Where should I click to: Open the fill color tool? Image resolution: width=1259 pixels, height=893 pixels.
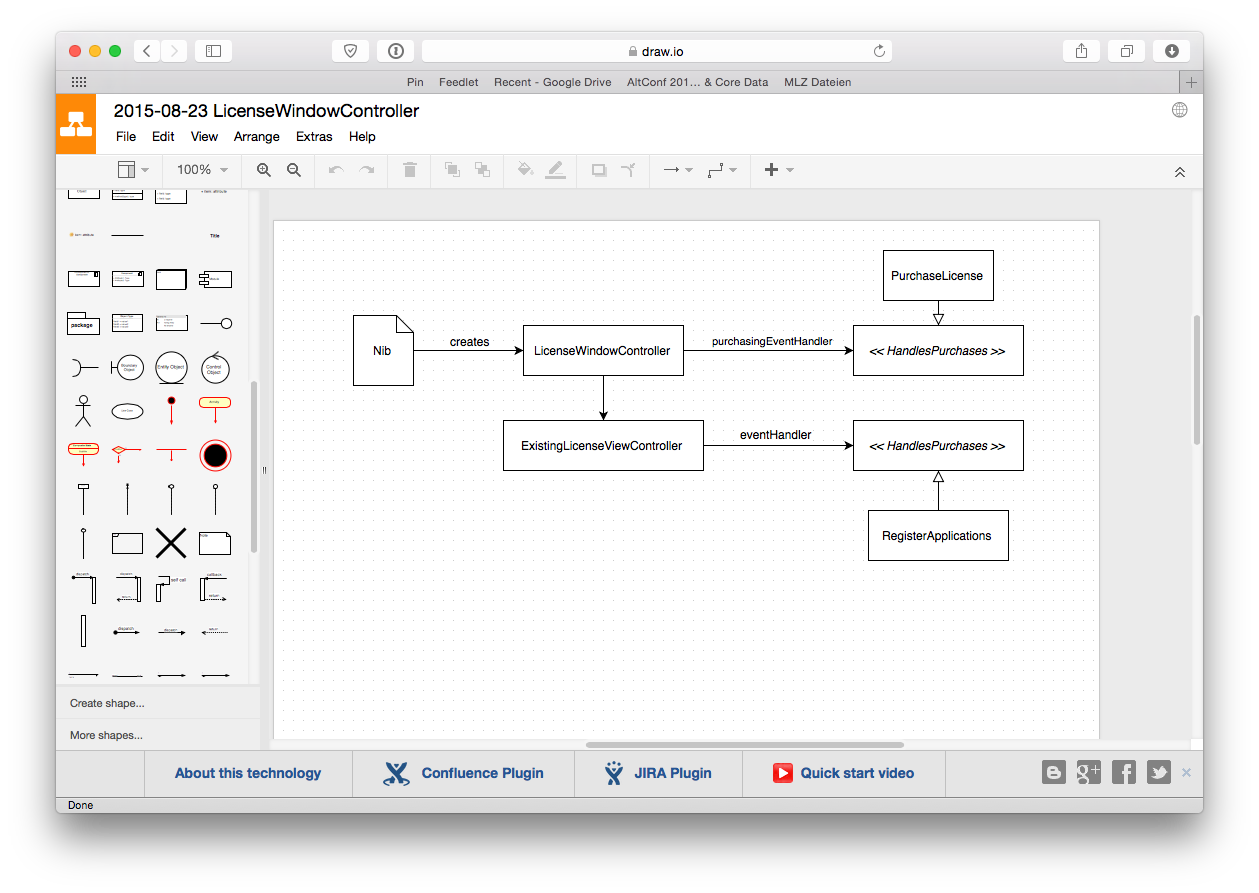pyautogui.click(x=524, y=170)
